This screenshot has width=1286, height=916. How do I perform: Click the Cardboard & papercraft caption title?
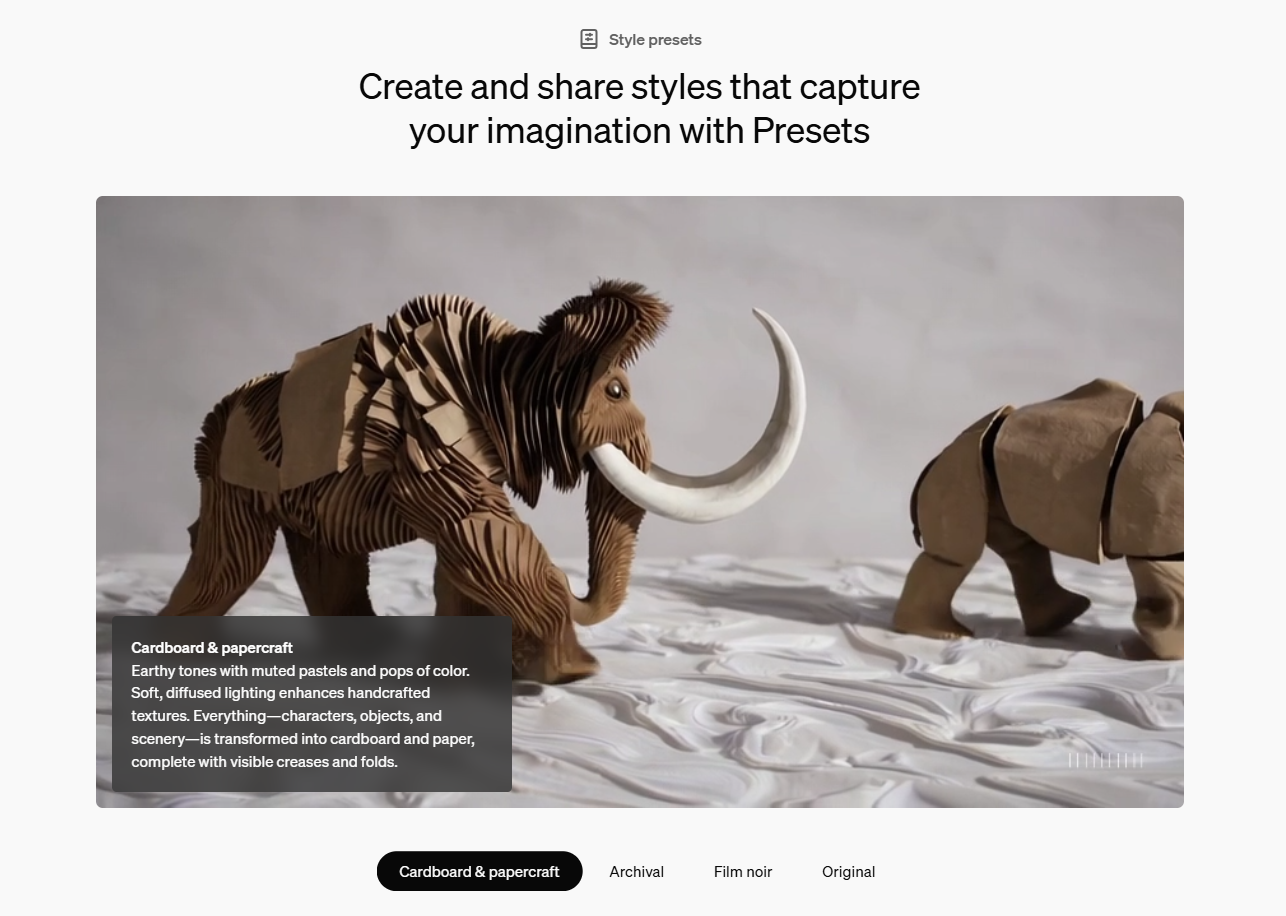(212, 647)
